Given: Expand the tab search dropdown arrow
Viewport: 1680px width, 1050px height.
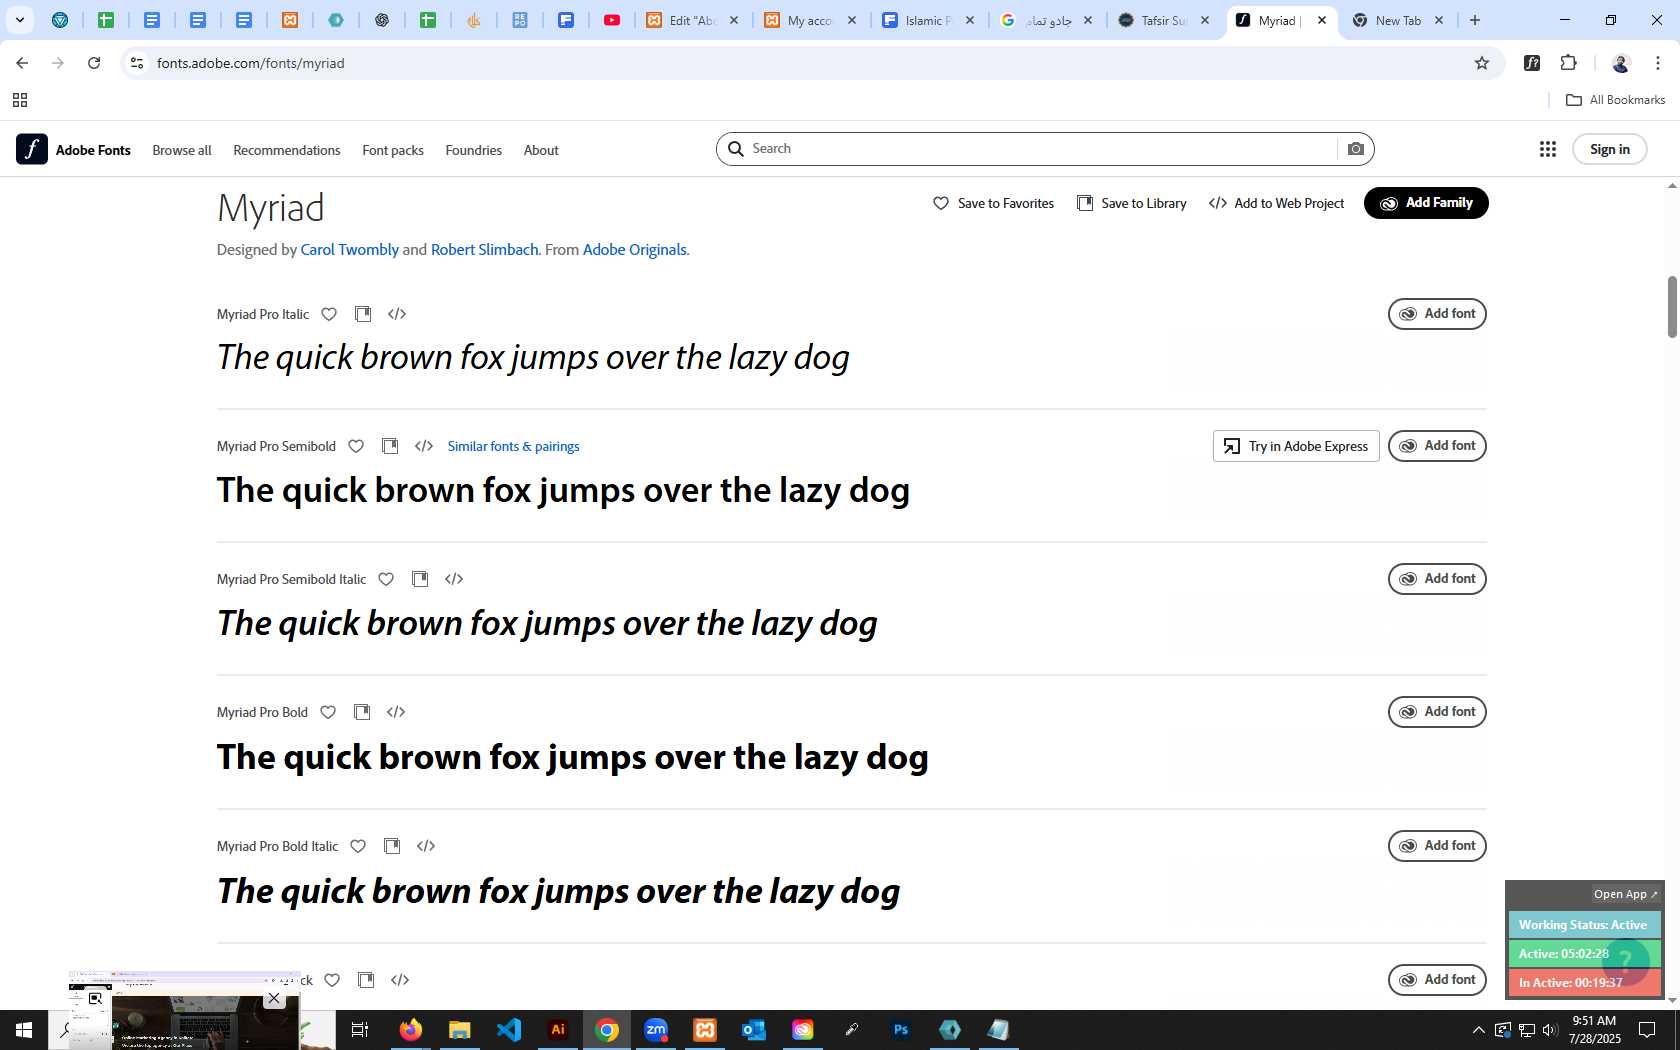Looking at the screenshot, I should tap(19, 20).
